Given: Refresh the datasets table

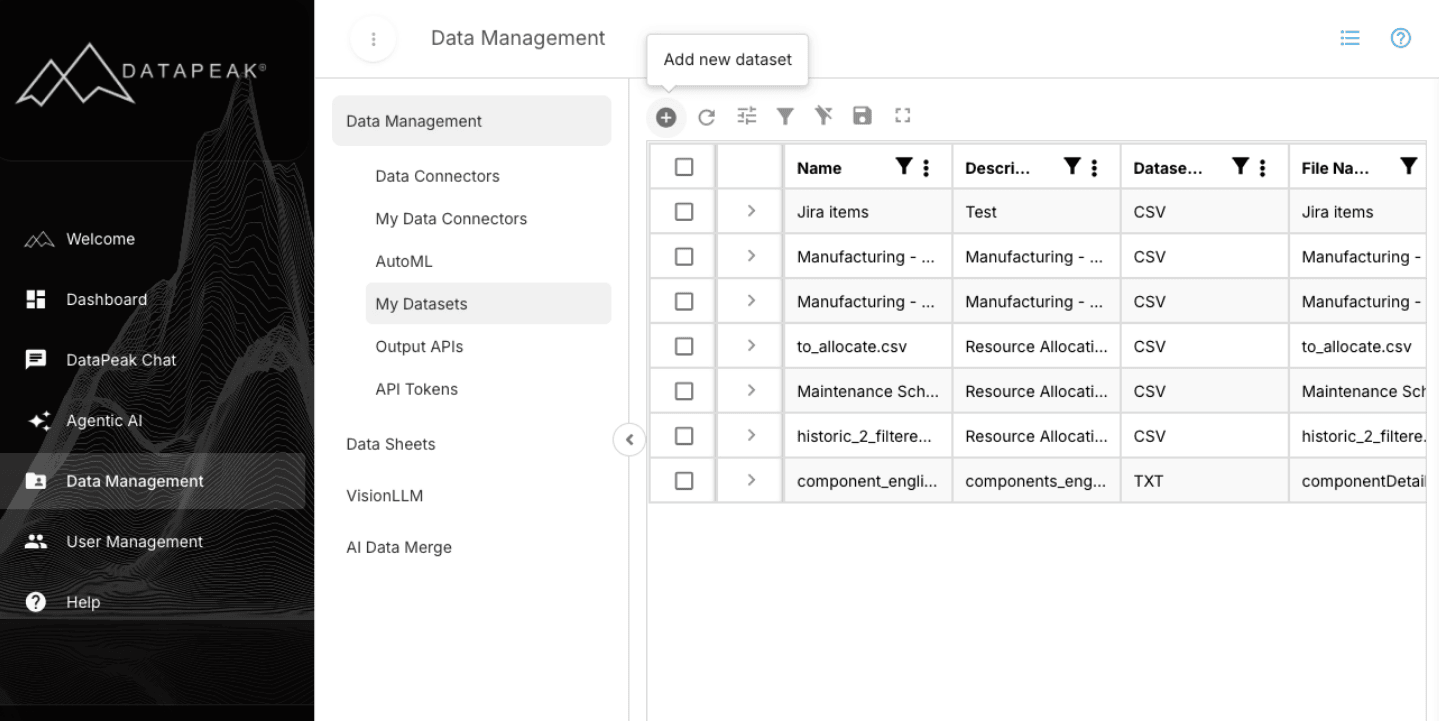Looking at the screenshot, I should (706, 117).
